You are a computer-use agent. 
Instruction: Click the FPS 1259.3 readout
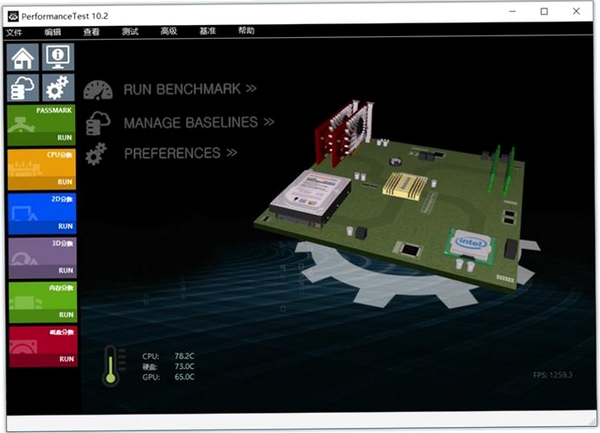[x=553, y=375]
